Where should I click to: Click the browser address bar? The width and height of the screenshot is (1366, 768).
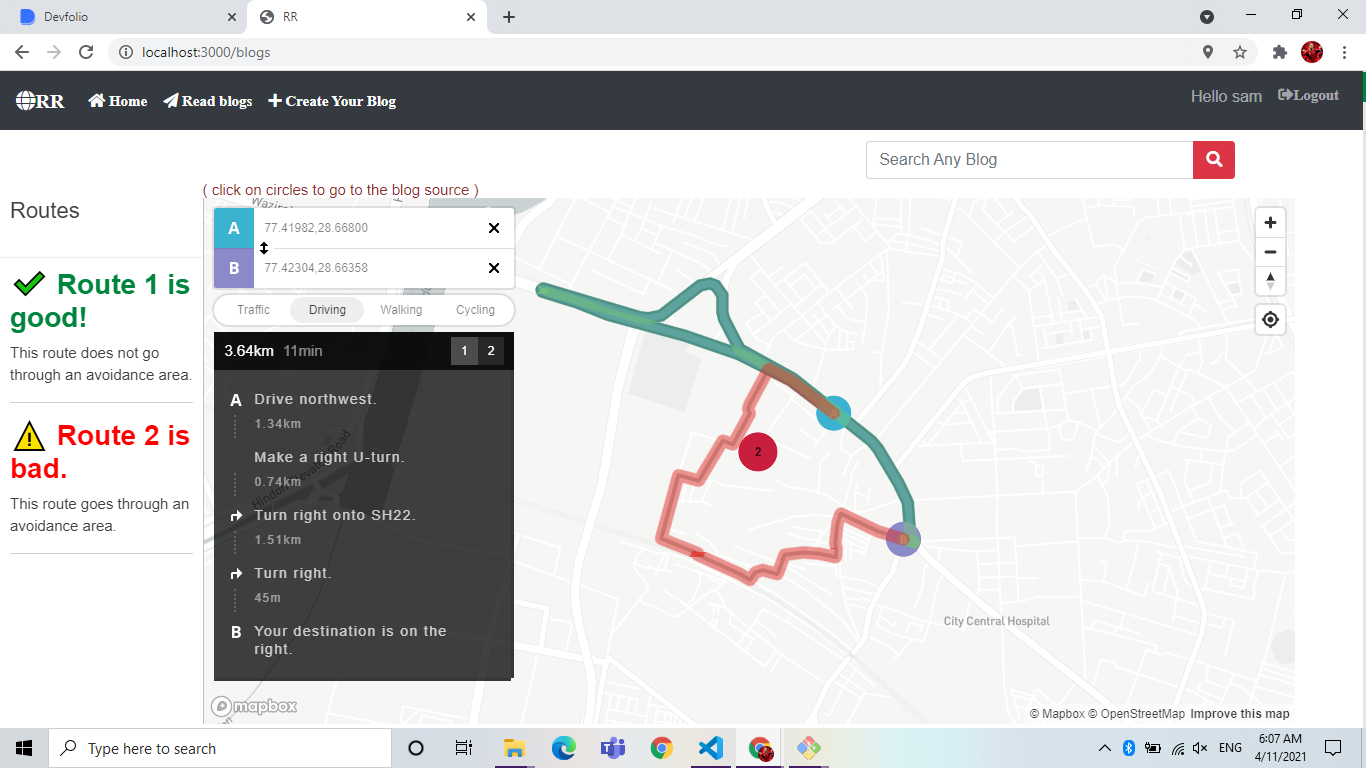pos(650,52)
